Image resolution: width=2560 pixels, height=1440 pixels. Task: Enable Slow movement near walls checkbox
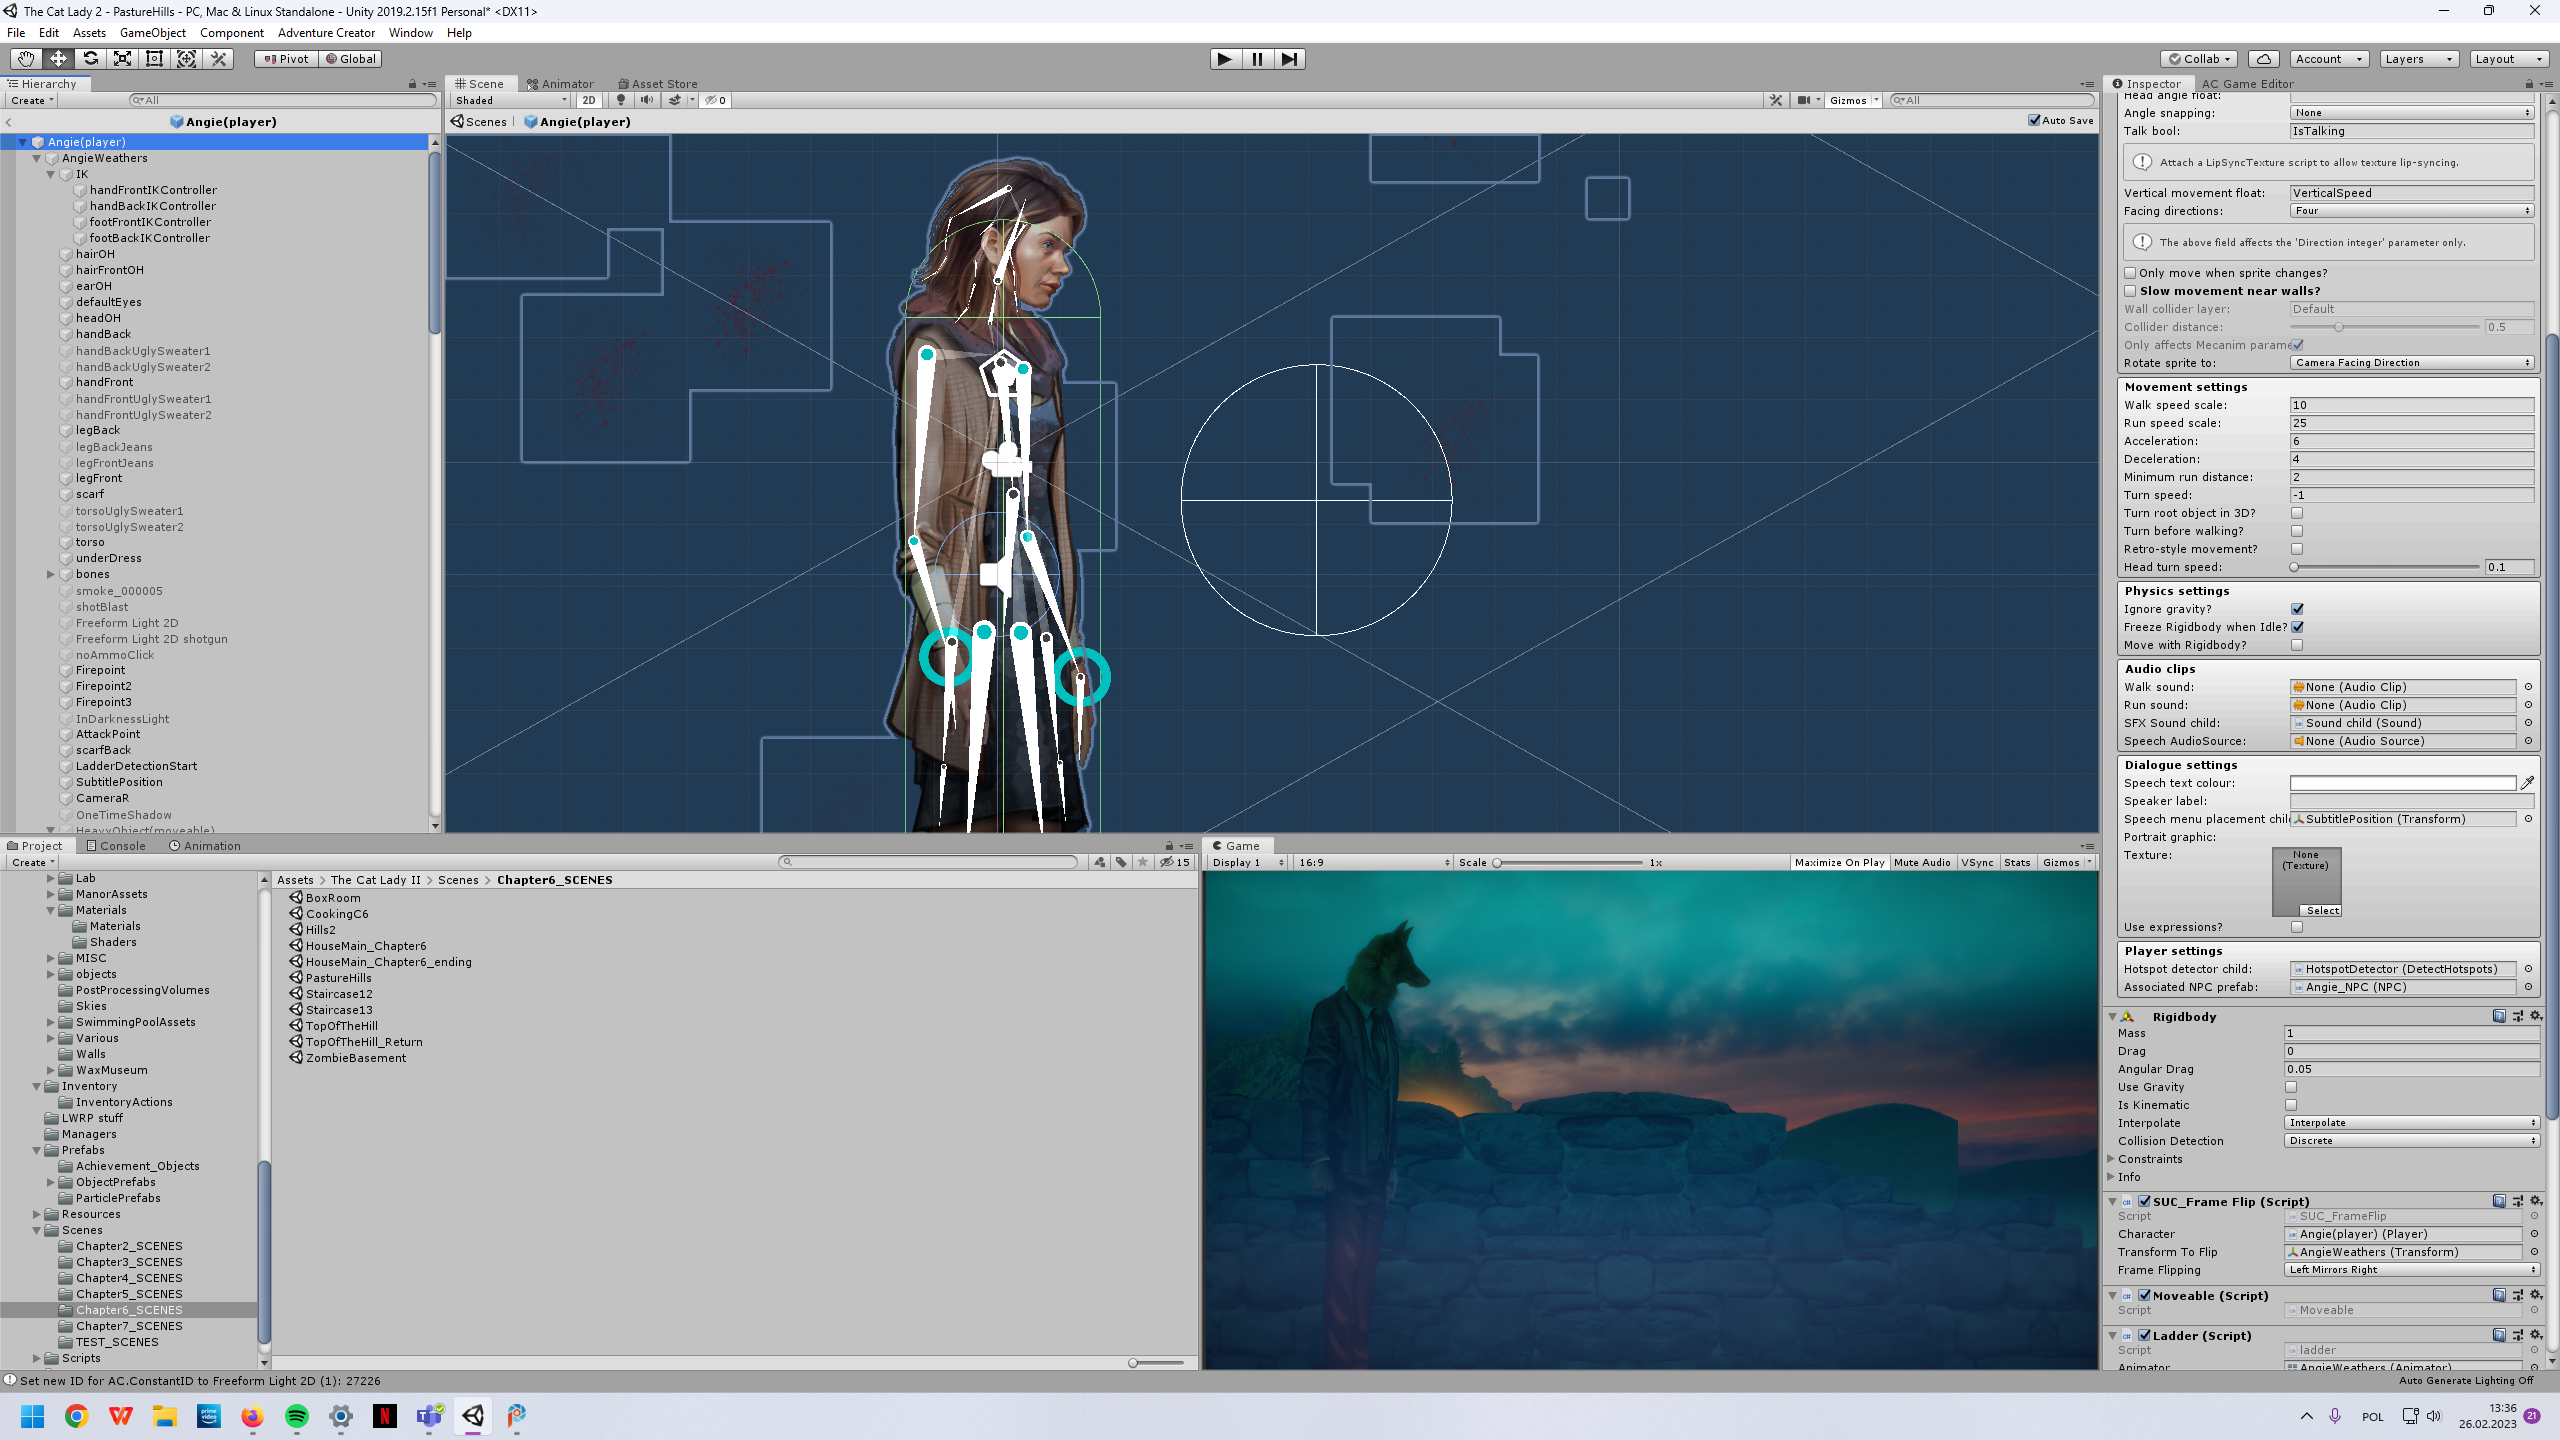[x=2130, y=291]
